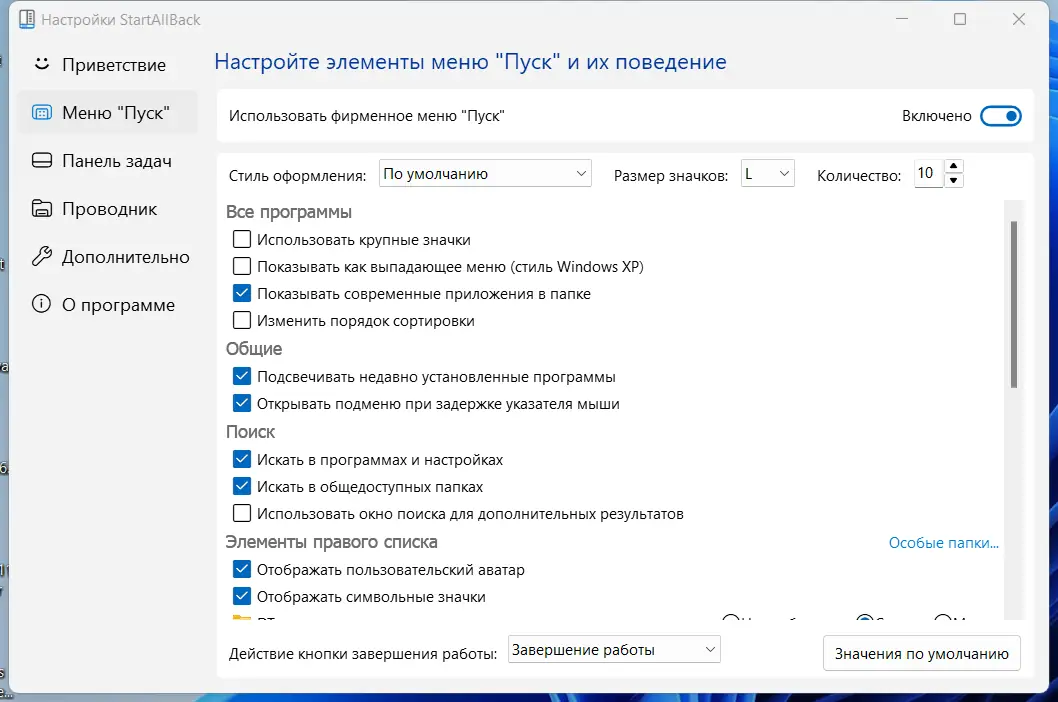
Task: Disable the Включено toggle for branded Start menu
Action: tap(1001, 115)
